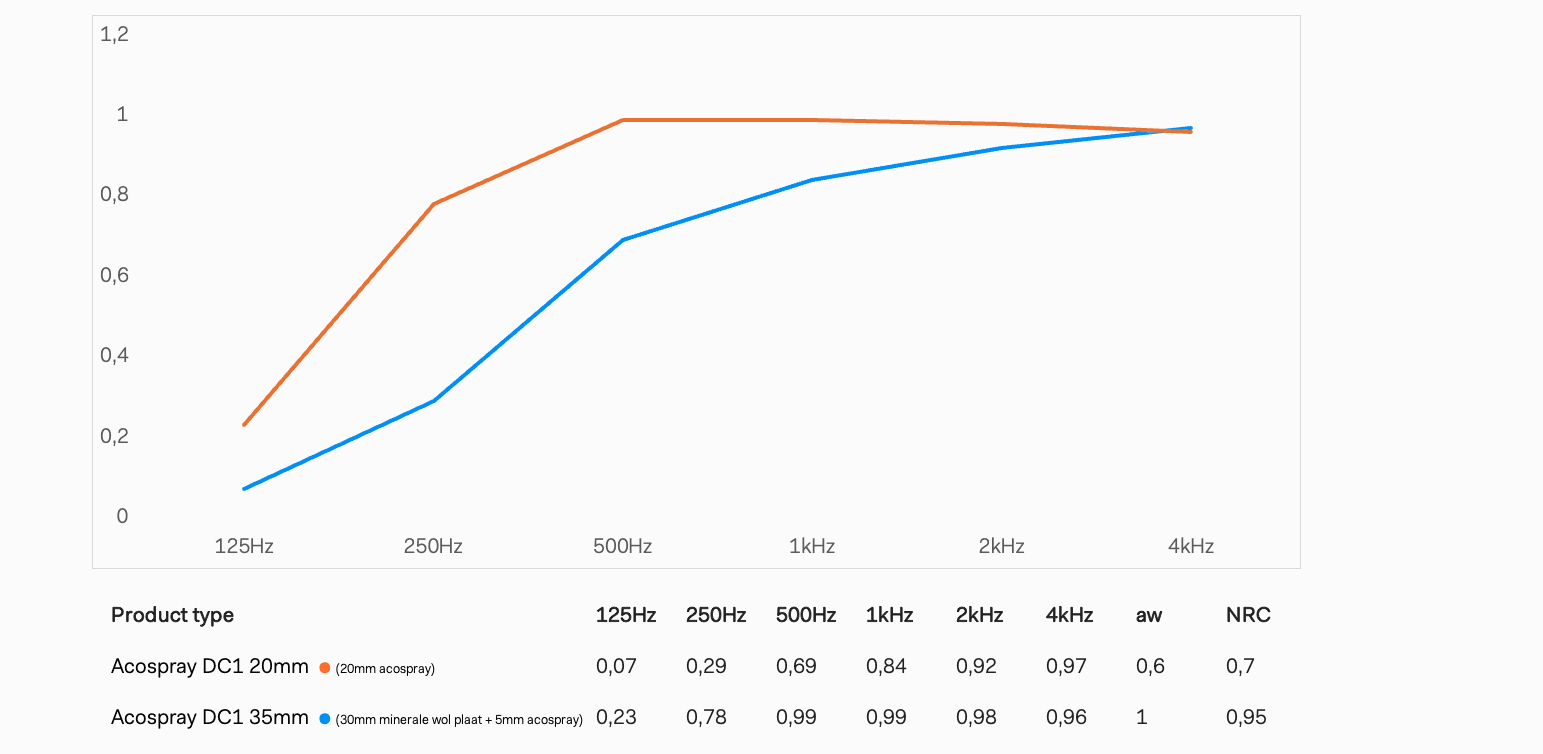The height and width of the screenshot is (754, 1543).
Task: Click the NRC column header
Action: [1248, 615]
